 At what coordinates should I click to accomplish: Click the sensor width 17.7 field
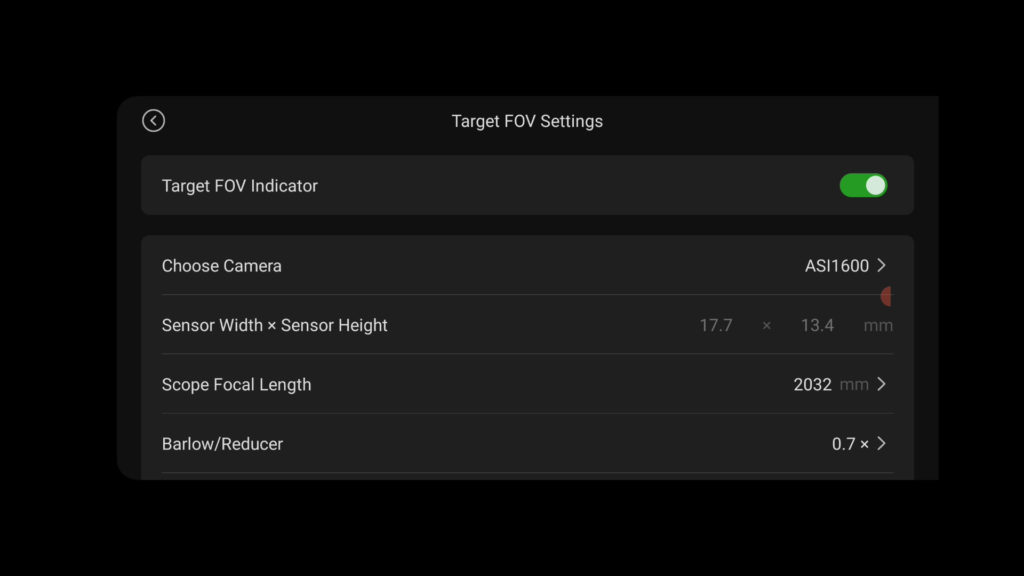coord(716,325)
